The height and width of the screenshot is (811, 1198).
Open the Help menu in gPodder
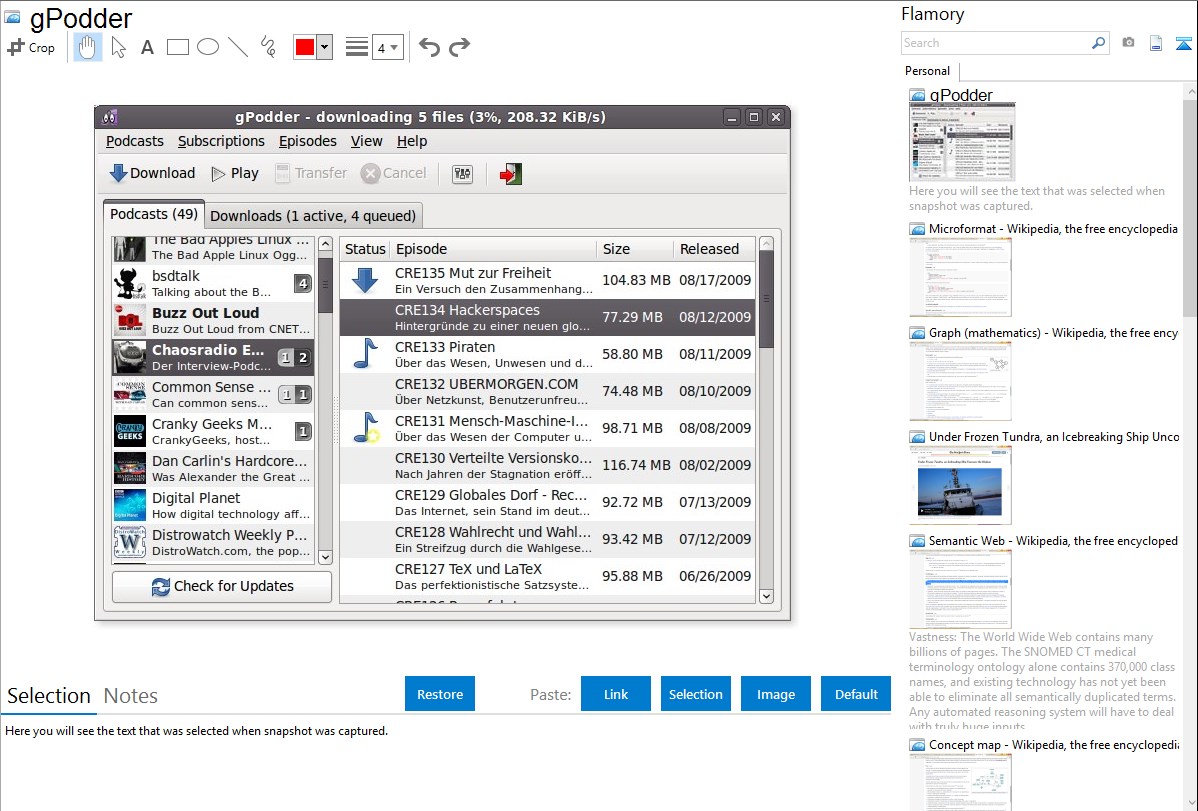[412, 141]
